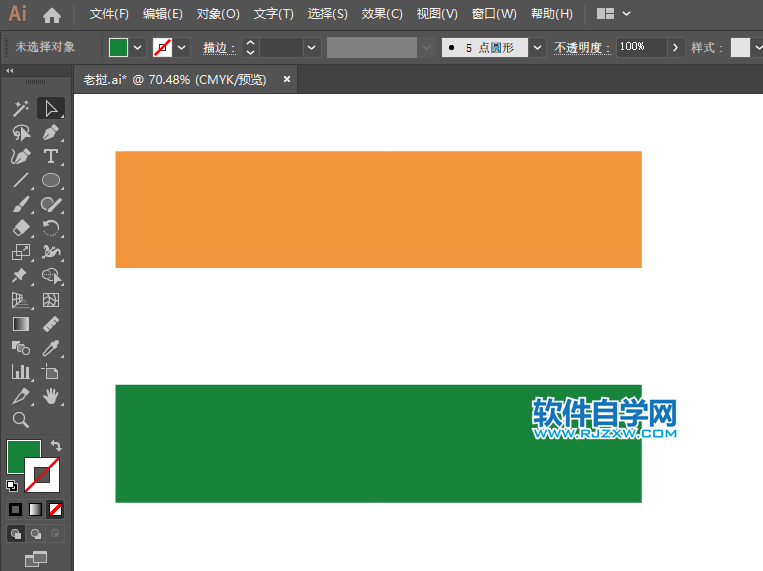The height and width of the screenshot is (571, 763).
Task: Select the Column Graph tool
Action: 20,372
